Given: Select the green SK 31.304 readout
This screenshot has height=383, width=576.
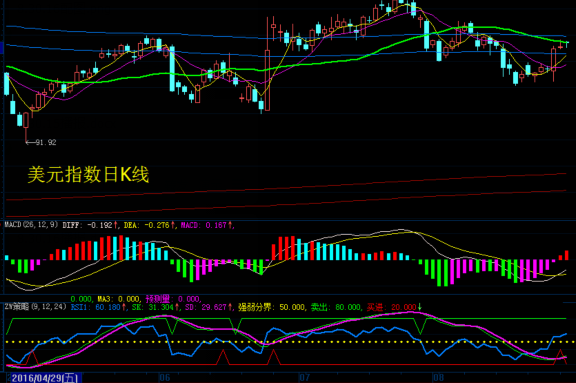Looking at the screenshot, I should 155,307.
